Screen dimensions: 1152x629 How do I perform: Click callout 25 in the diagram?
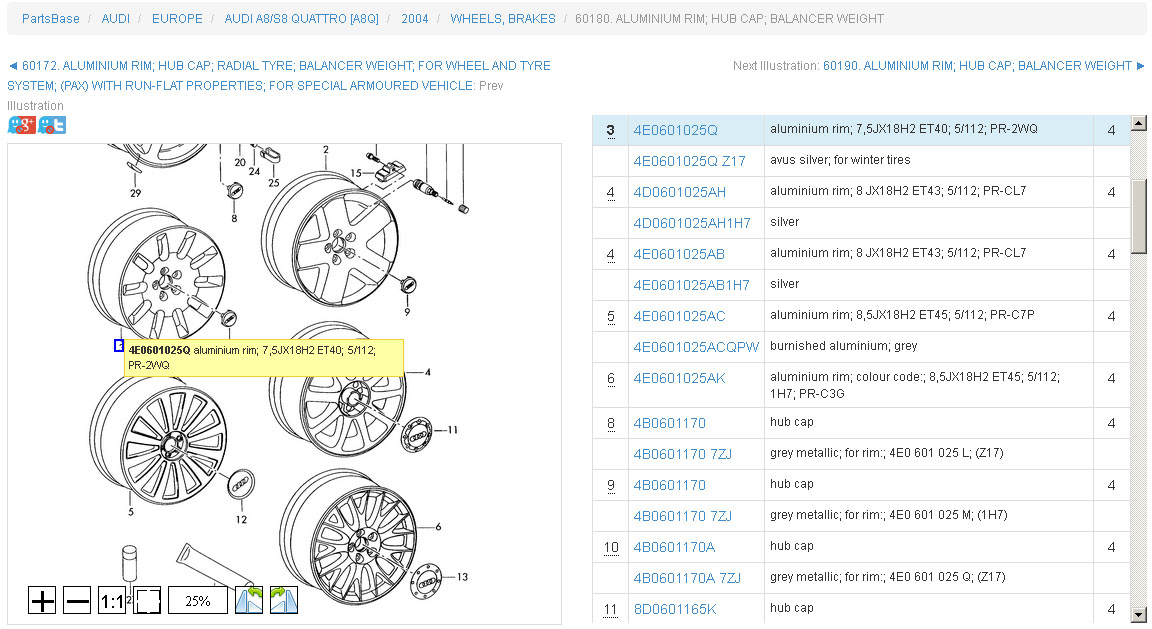[x=273, y=183]
